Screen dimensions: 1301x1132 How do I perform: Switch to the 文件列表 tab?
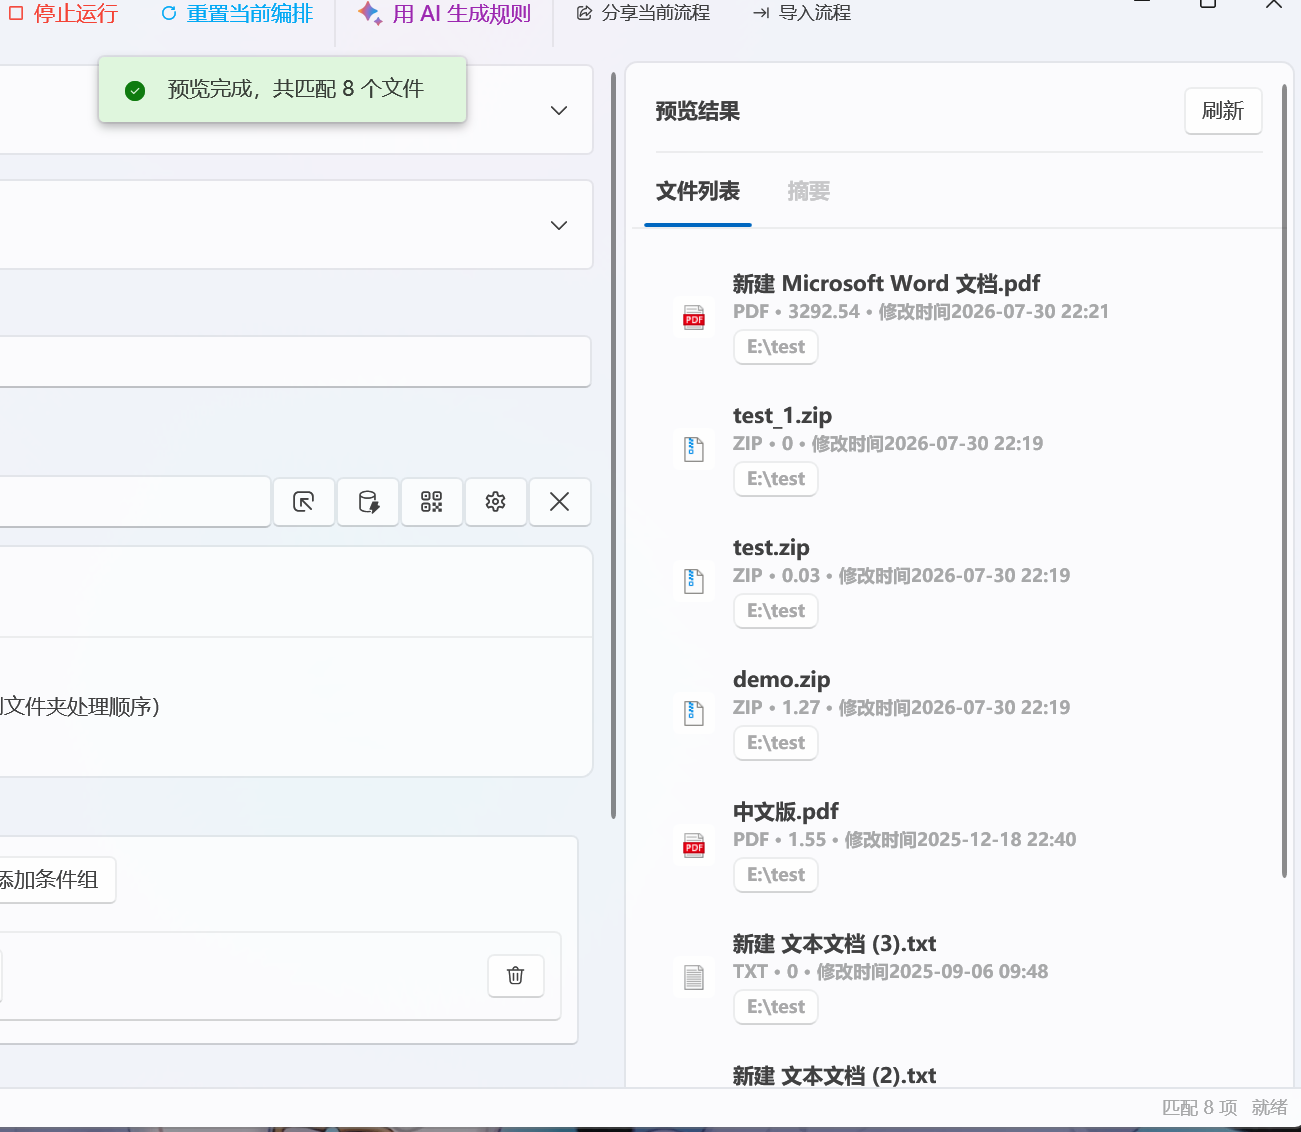tap(698, 191)
